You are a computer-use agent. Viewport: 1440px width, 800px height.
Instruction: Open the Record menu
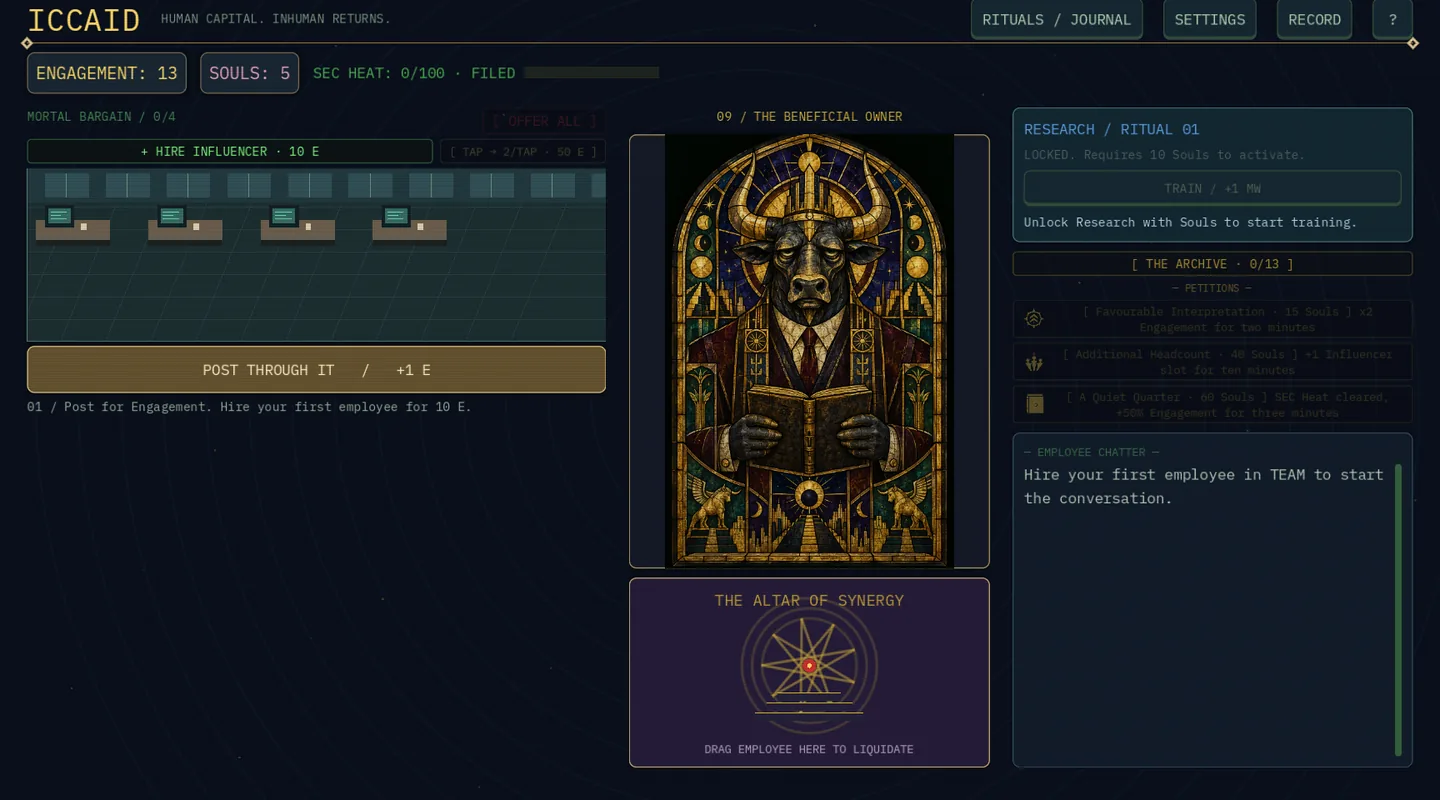coord(1314,20)
